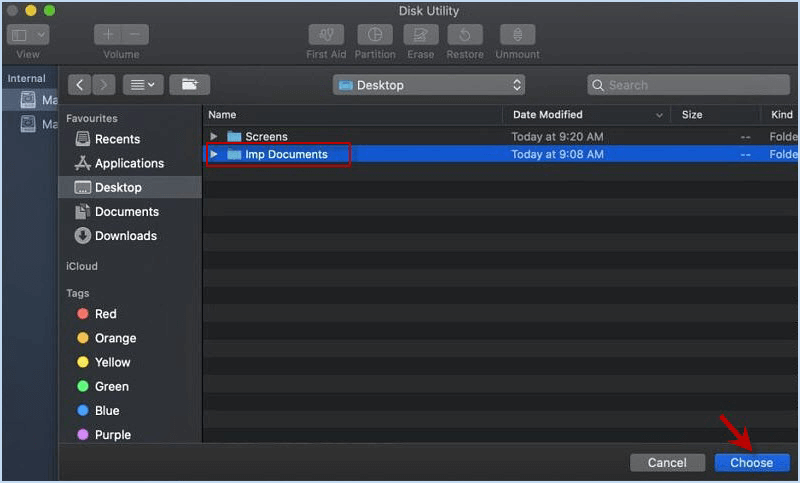Click the Downloads sidebar icon
The width and height of the screenshot is (800, 483).
pyautogui.click(x=83, y=236)
